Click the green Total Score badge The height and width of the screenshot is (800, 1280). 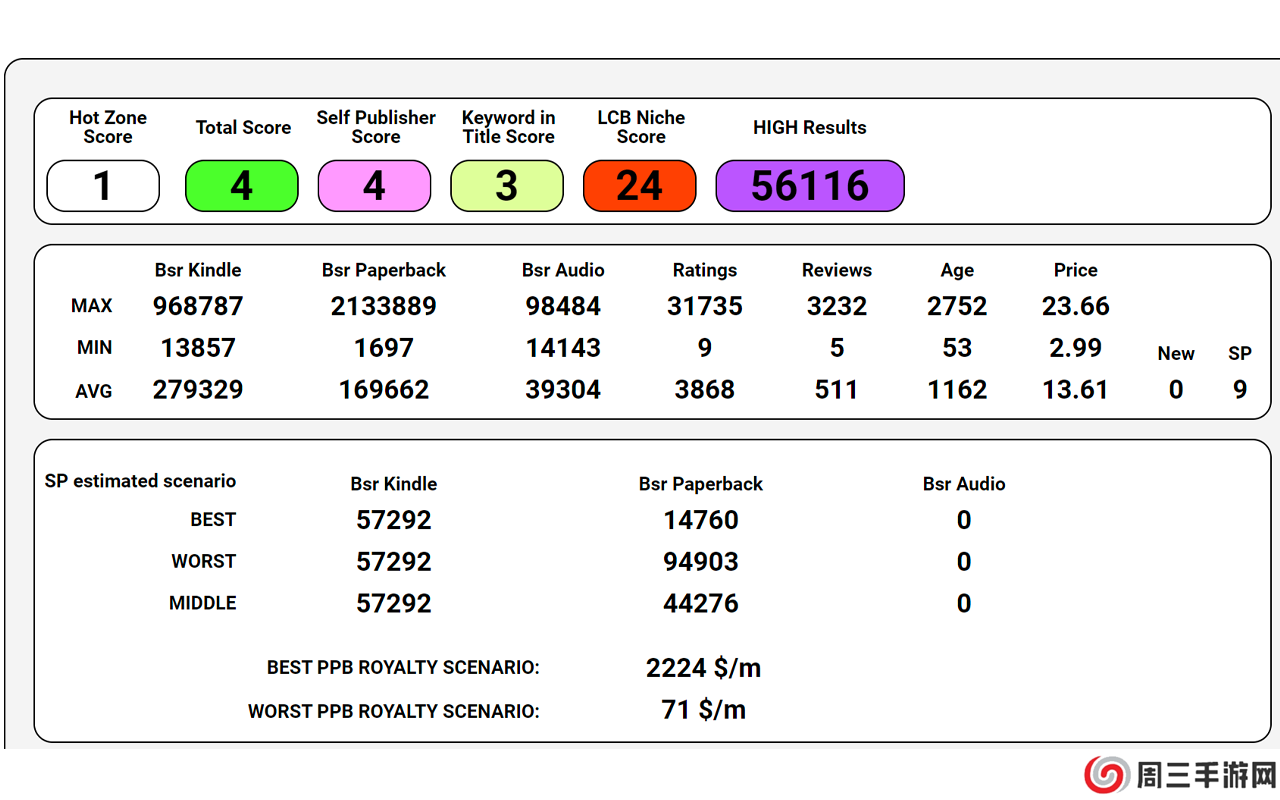click(x=242, y=186)
